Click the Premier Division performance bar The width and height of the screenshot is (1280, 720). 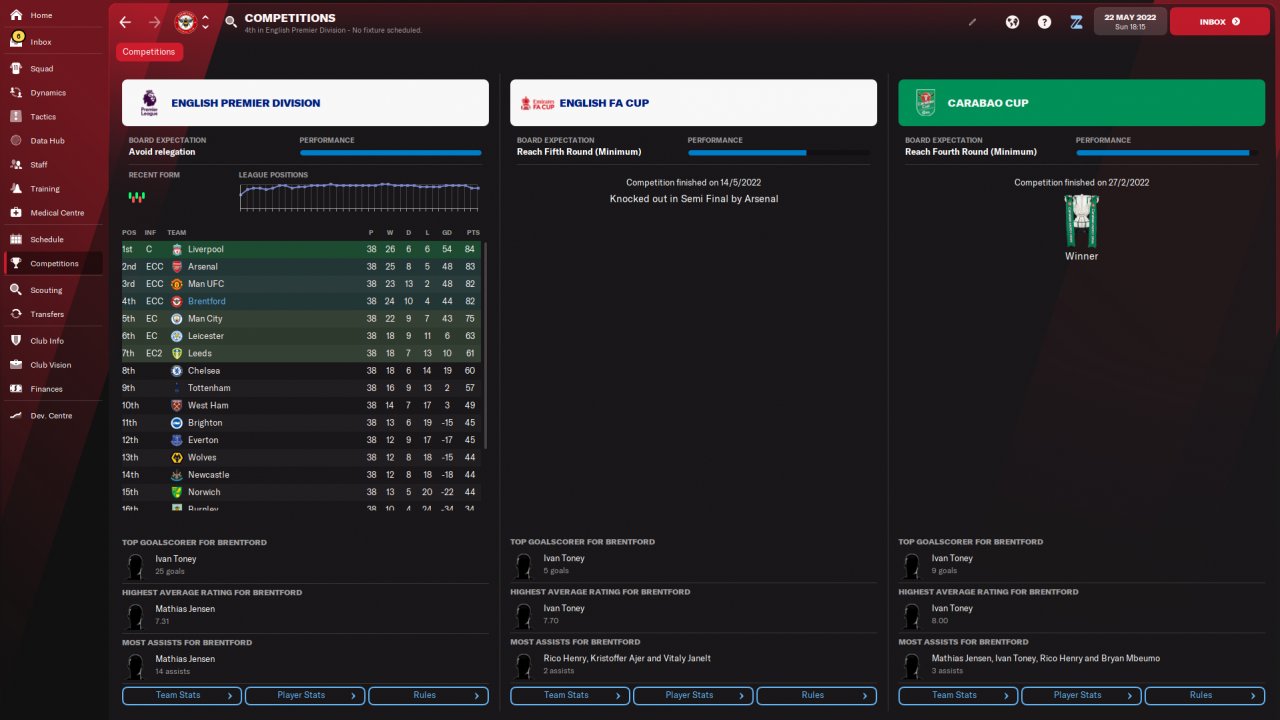coord(390,153)
